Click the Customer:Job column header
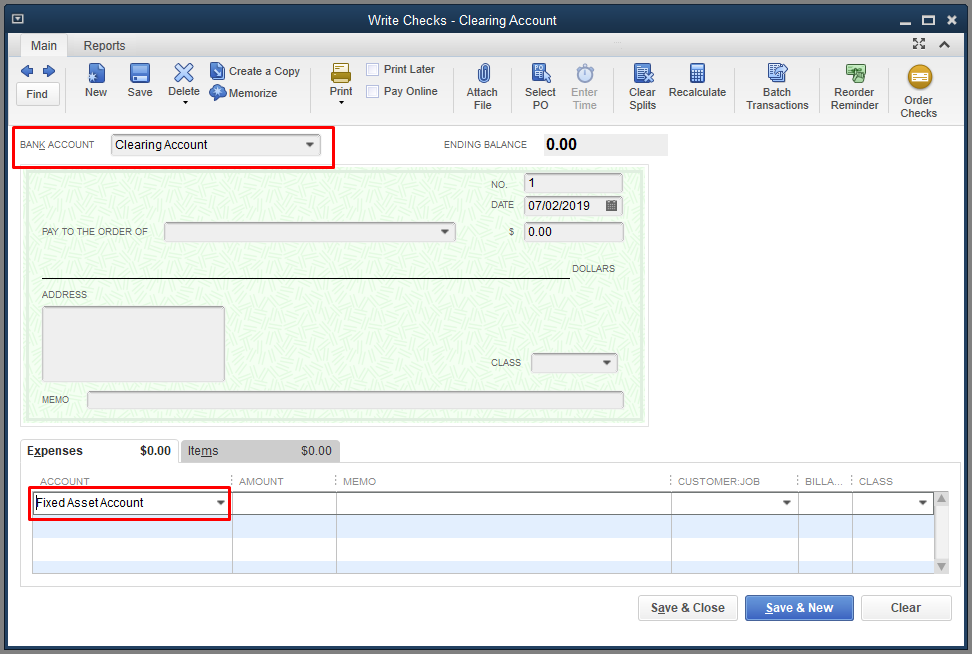 [x=719, y=482]
